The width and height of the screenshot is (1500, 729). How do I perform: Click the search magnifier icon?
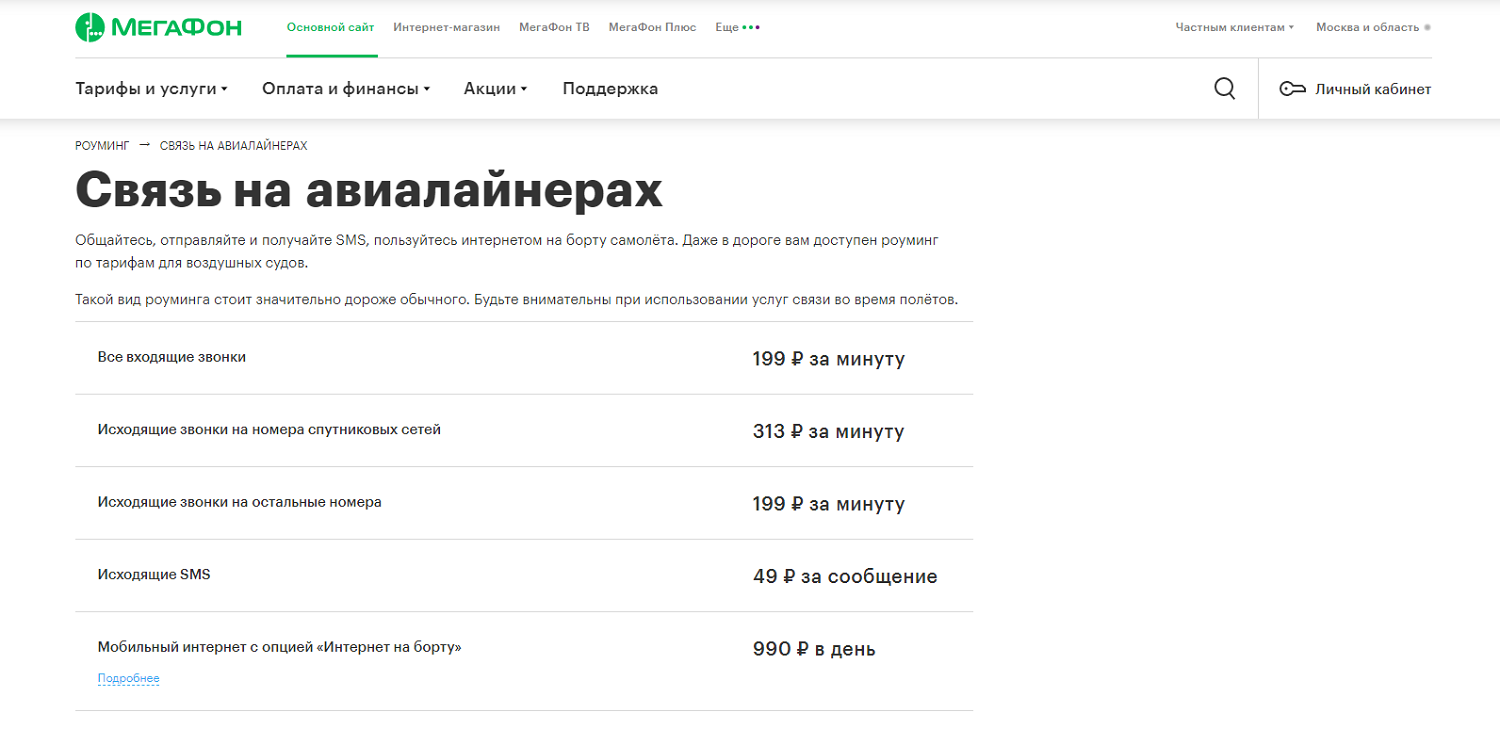(x=1224, y=89)
